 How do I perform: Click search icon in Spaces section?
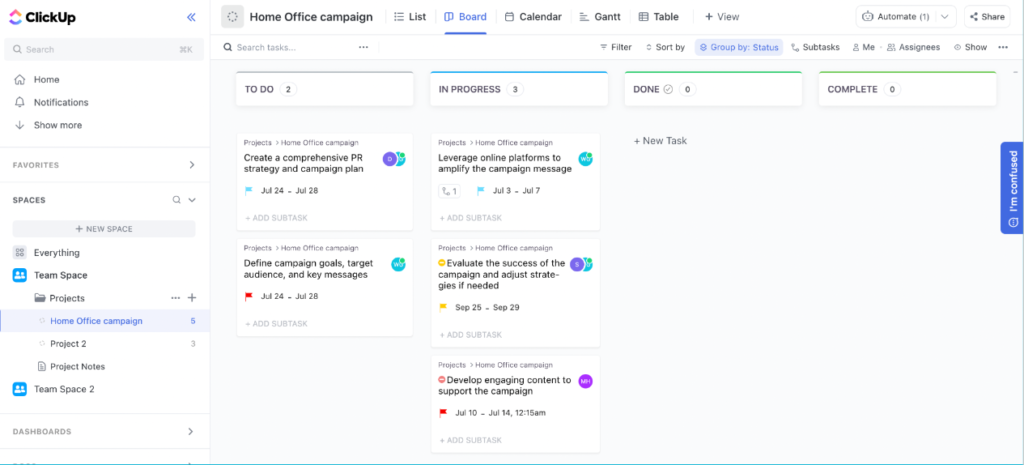(177, 200)
